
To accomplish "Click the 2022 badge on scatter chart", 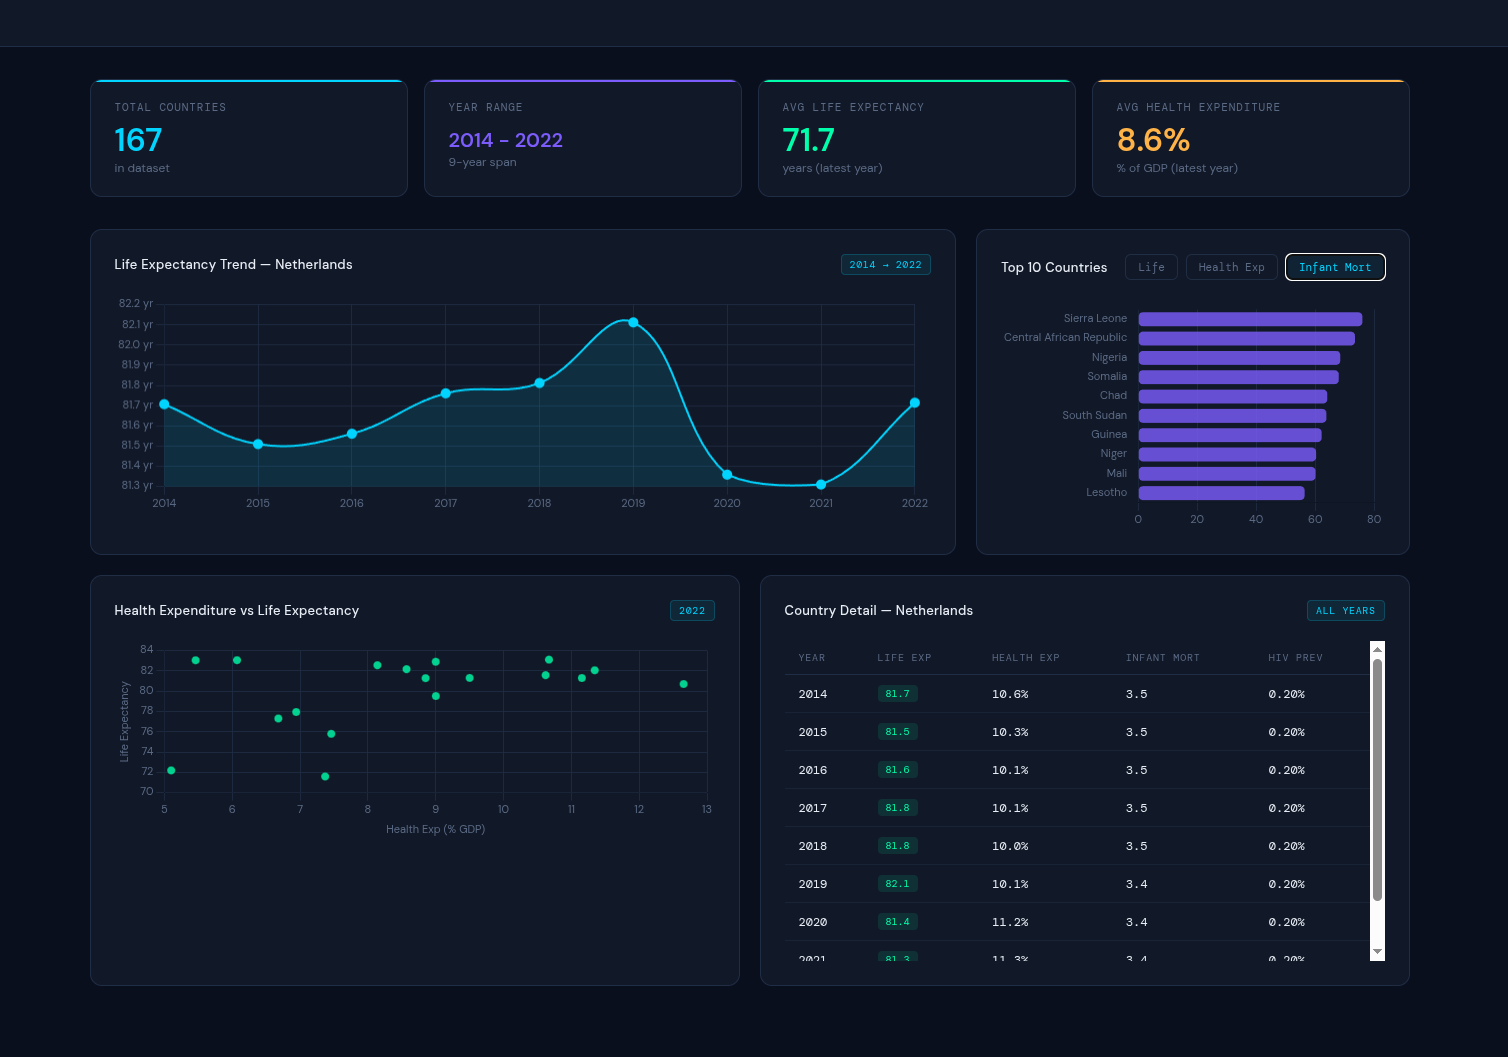I will point(692,610).
